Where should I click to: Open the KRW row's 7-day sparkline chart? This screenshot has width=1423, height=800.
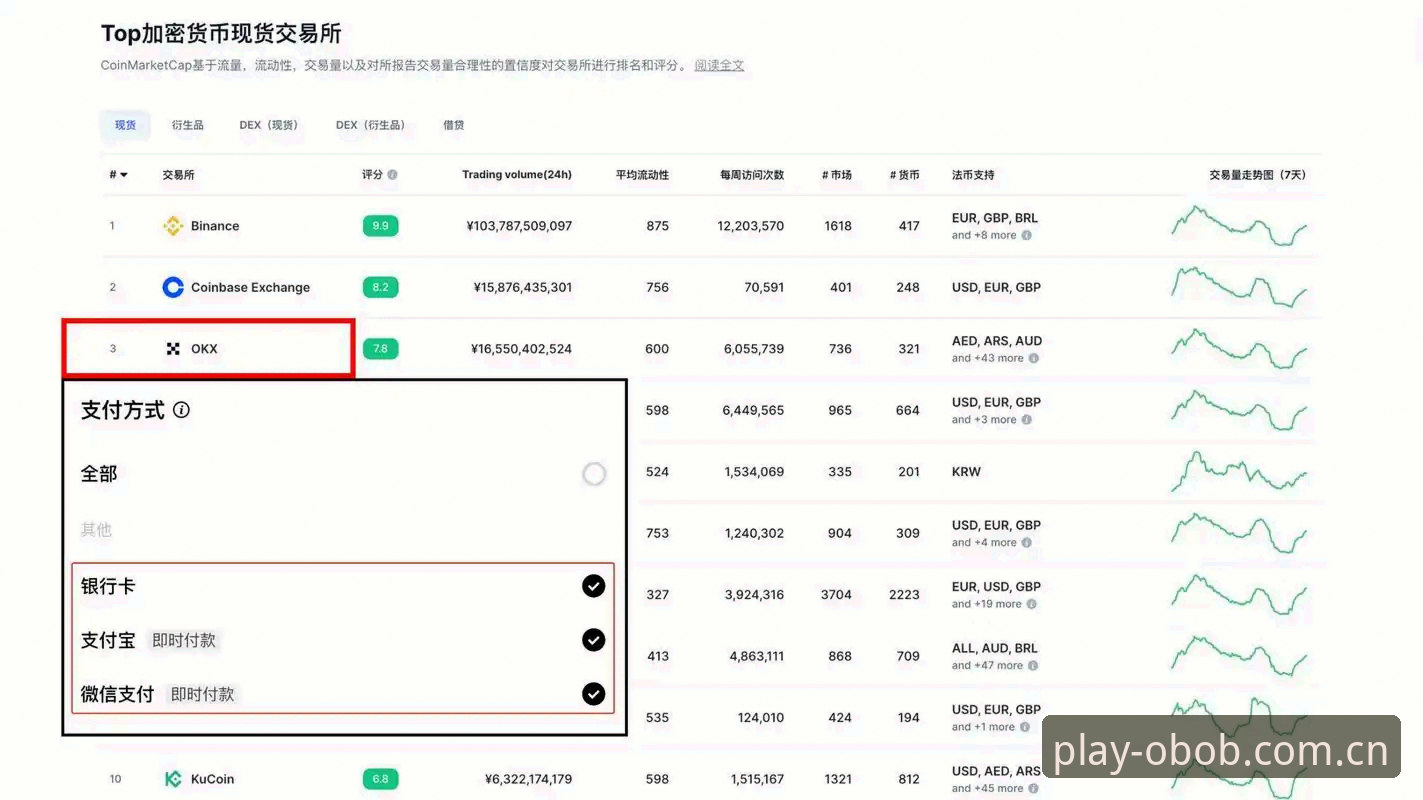click(x=1239, y=471)
